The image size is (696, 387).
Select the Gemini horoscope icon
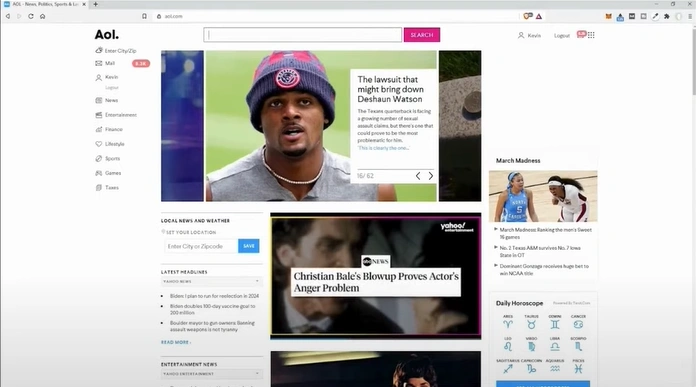click(555, 324)
